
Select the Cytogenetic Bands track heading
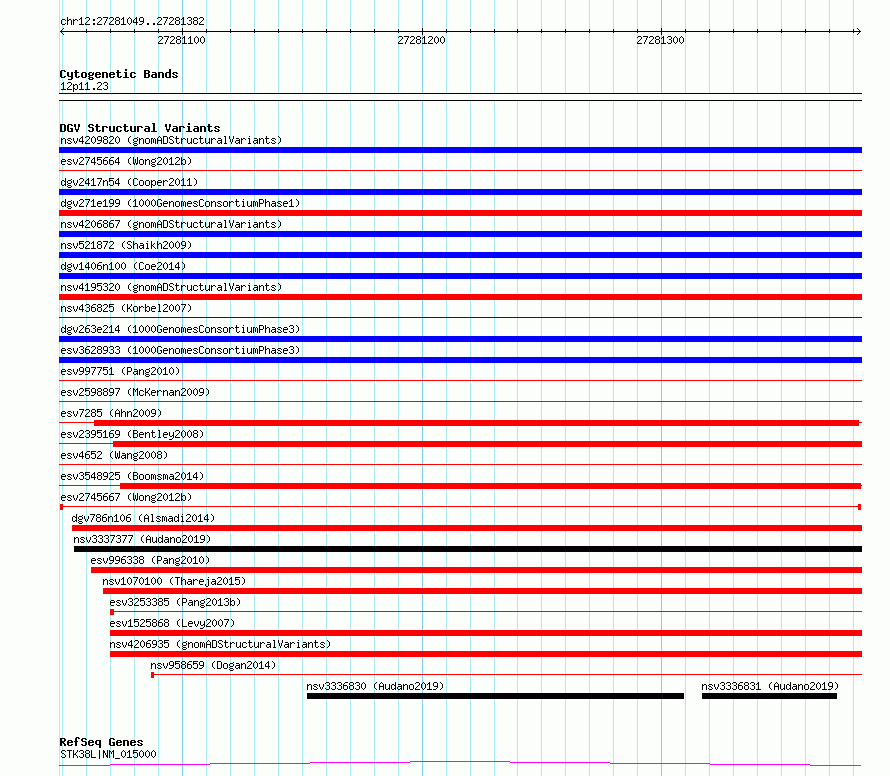pos(119,74)
